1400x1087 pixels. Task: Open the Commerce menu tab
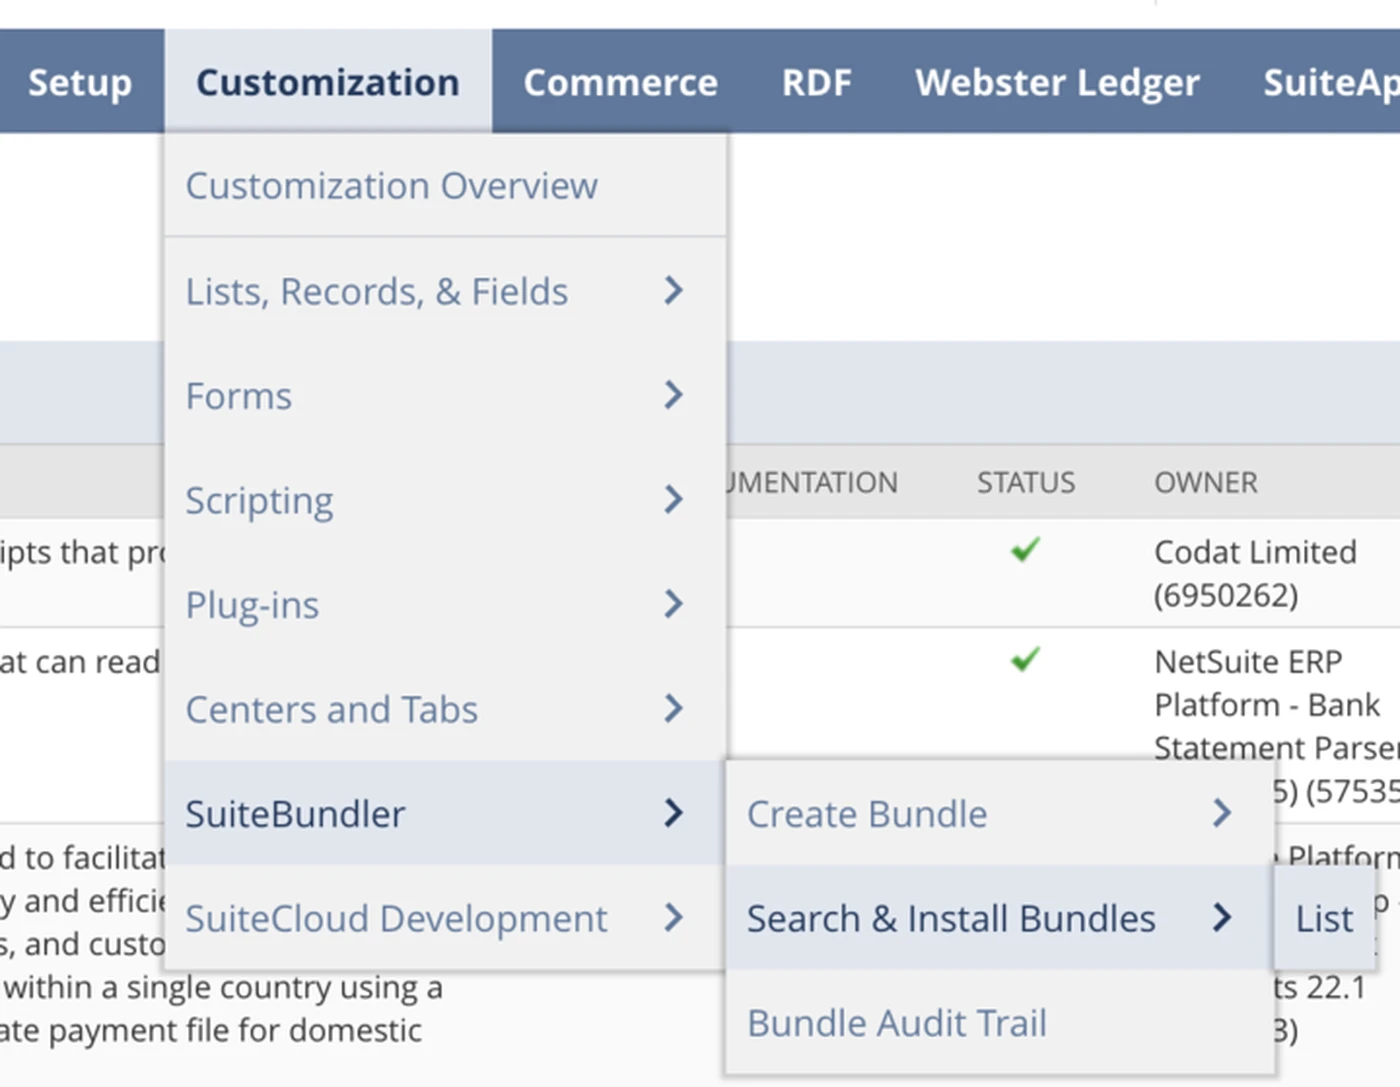click(x=620, y=82)
